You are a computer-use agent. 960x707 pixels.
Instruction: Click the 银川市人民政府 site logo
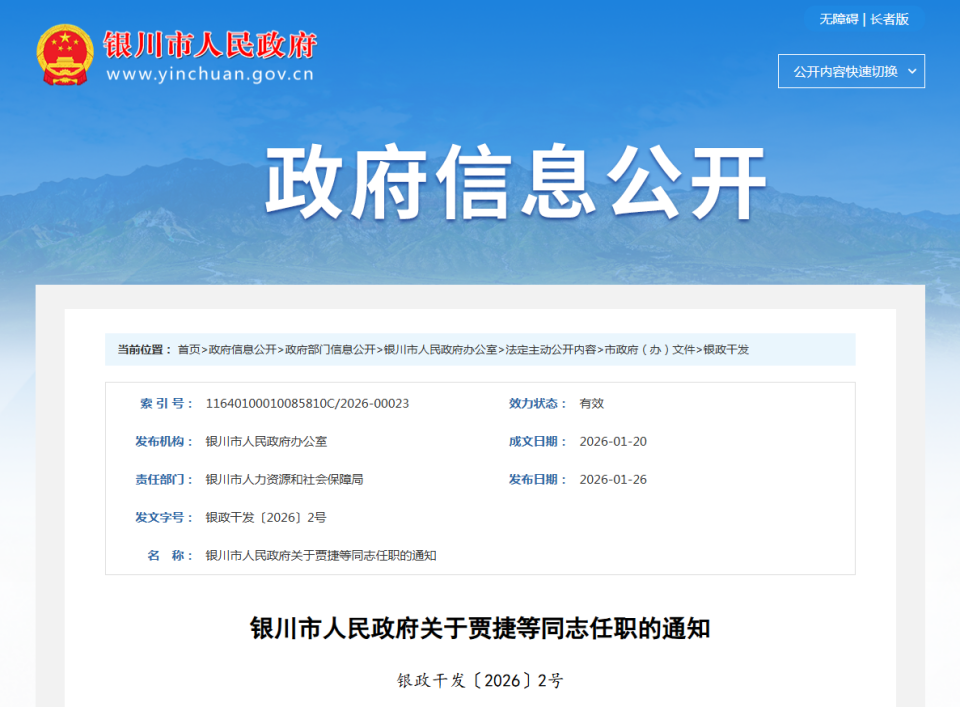210,45
